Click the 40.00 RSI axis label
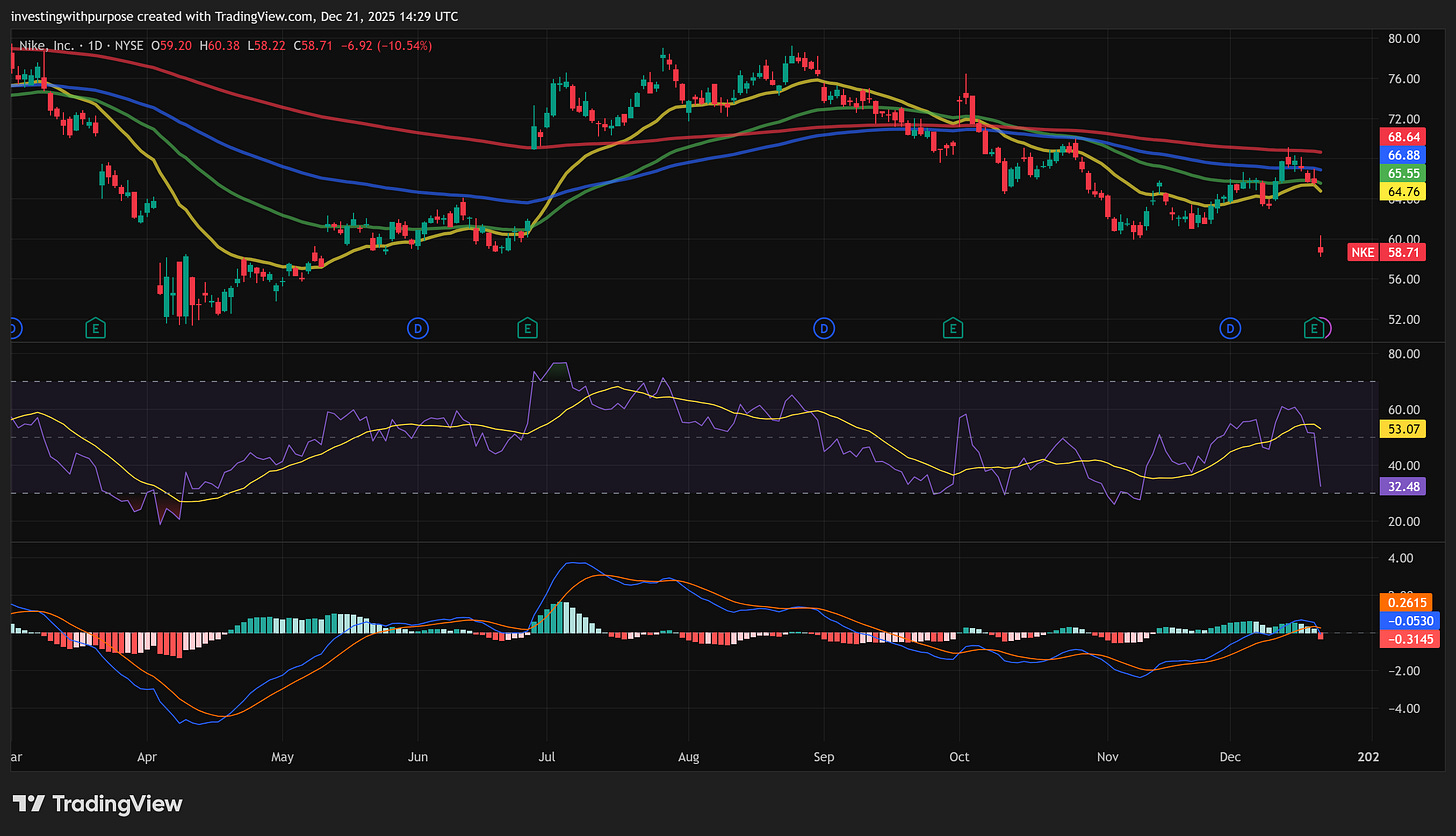 [1402, 466]
